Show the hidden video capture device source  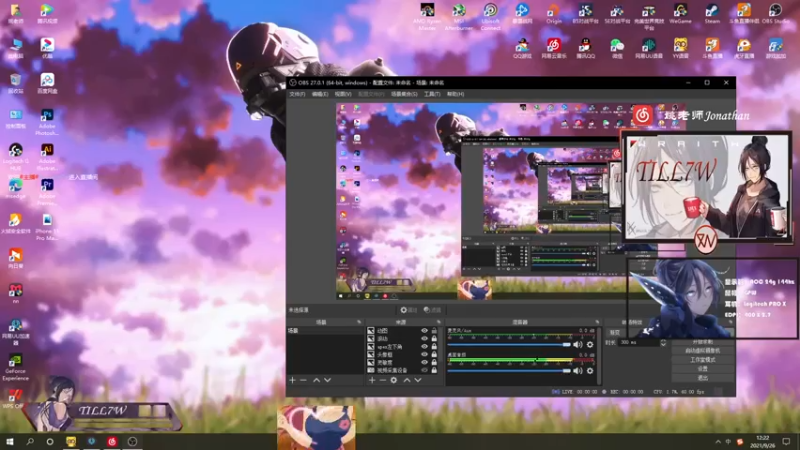424,370
